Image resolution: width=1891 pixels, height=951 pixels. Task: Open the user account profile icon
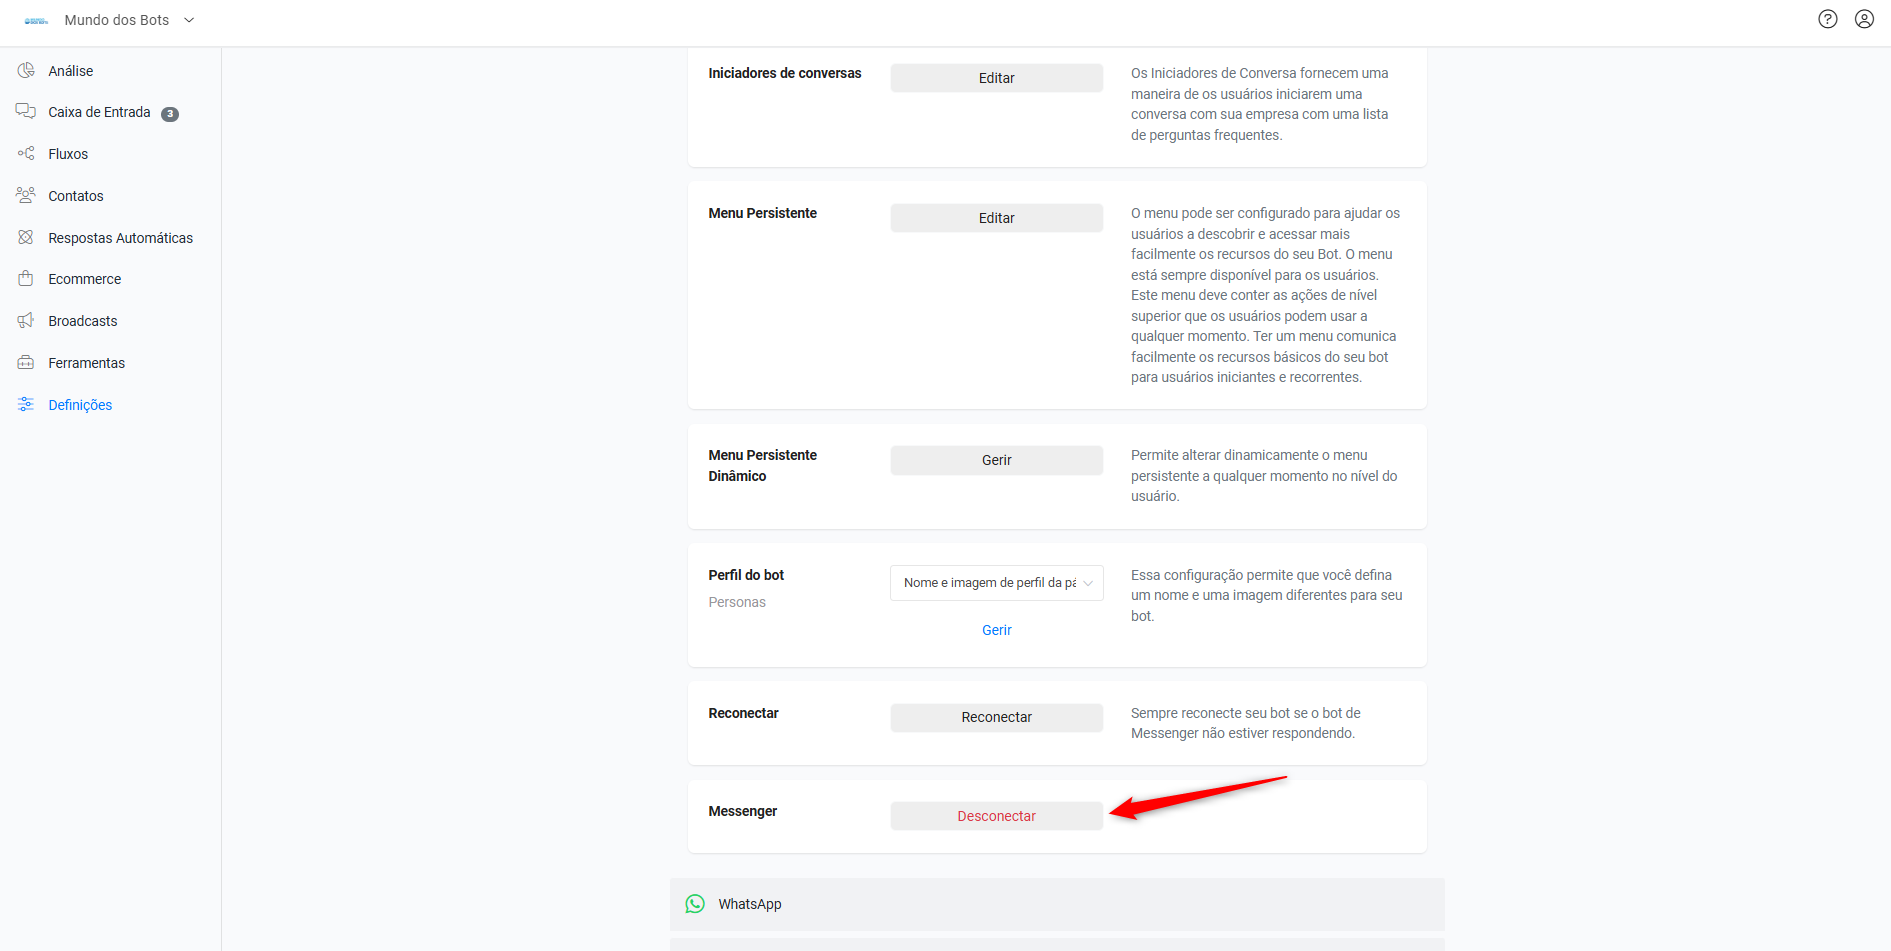(1865, 19)
